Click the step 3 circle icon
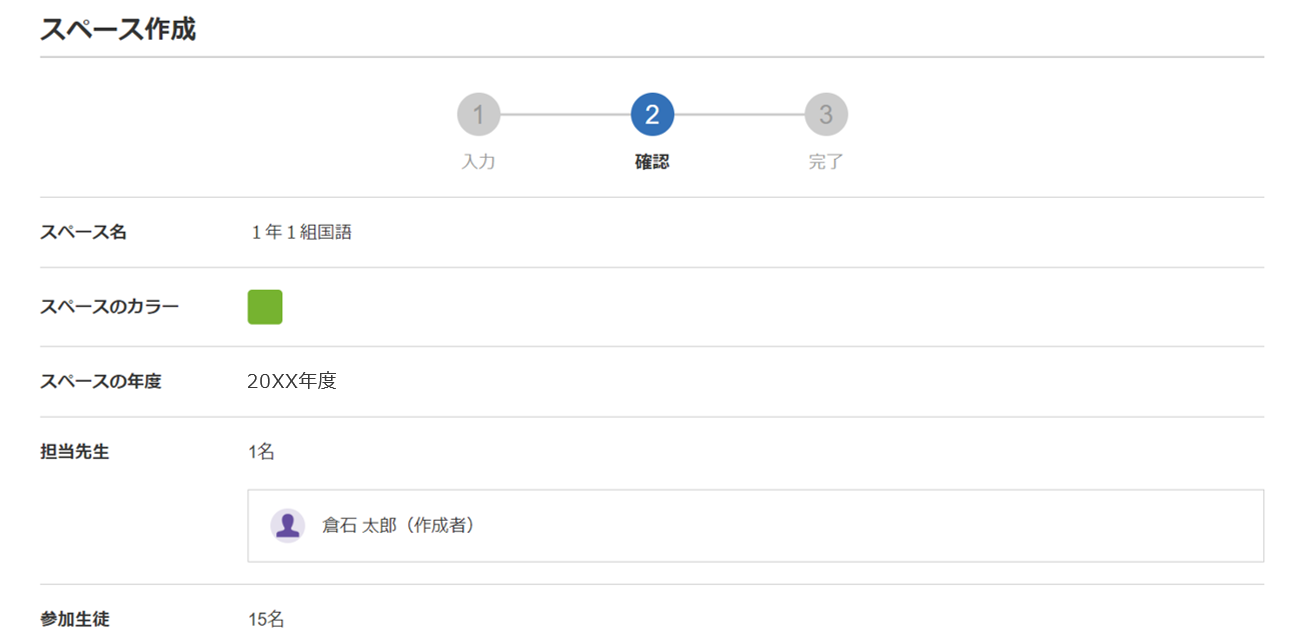Viewport: 1314px width, 631px height. coord(826,115)
